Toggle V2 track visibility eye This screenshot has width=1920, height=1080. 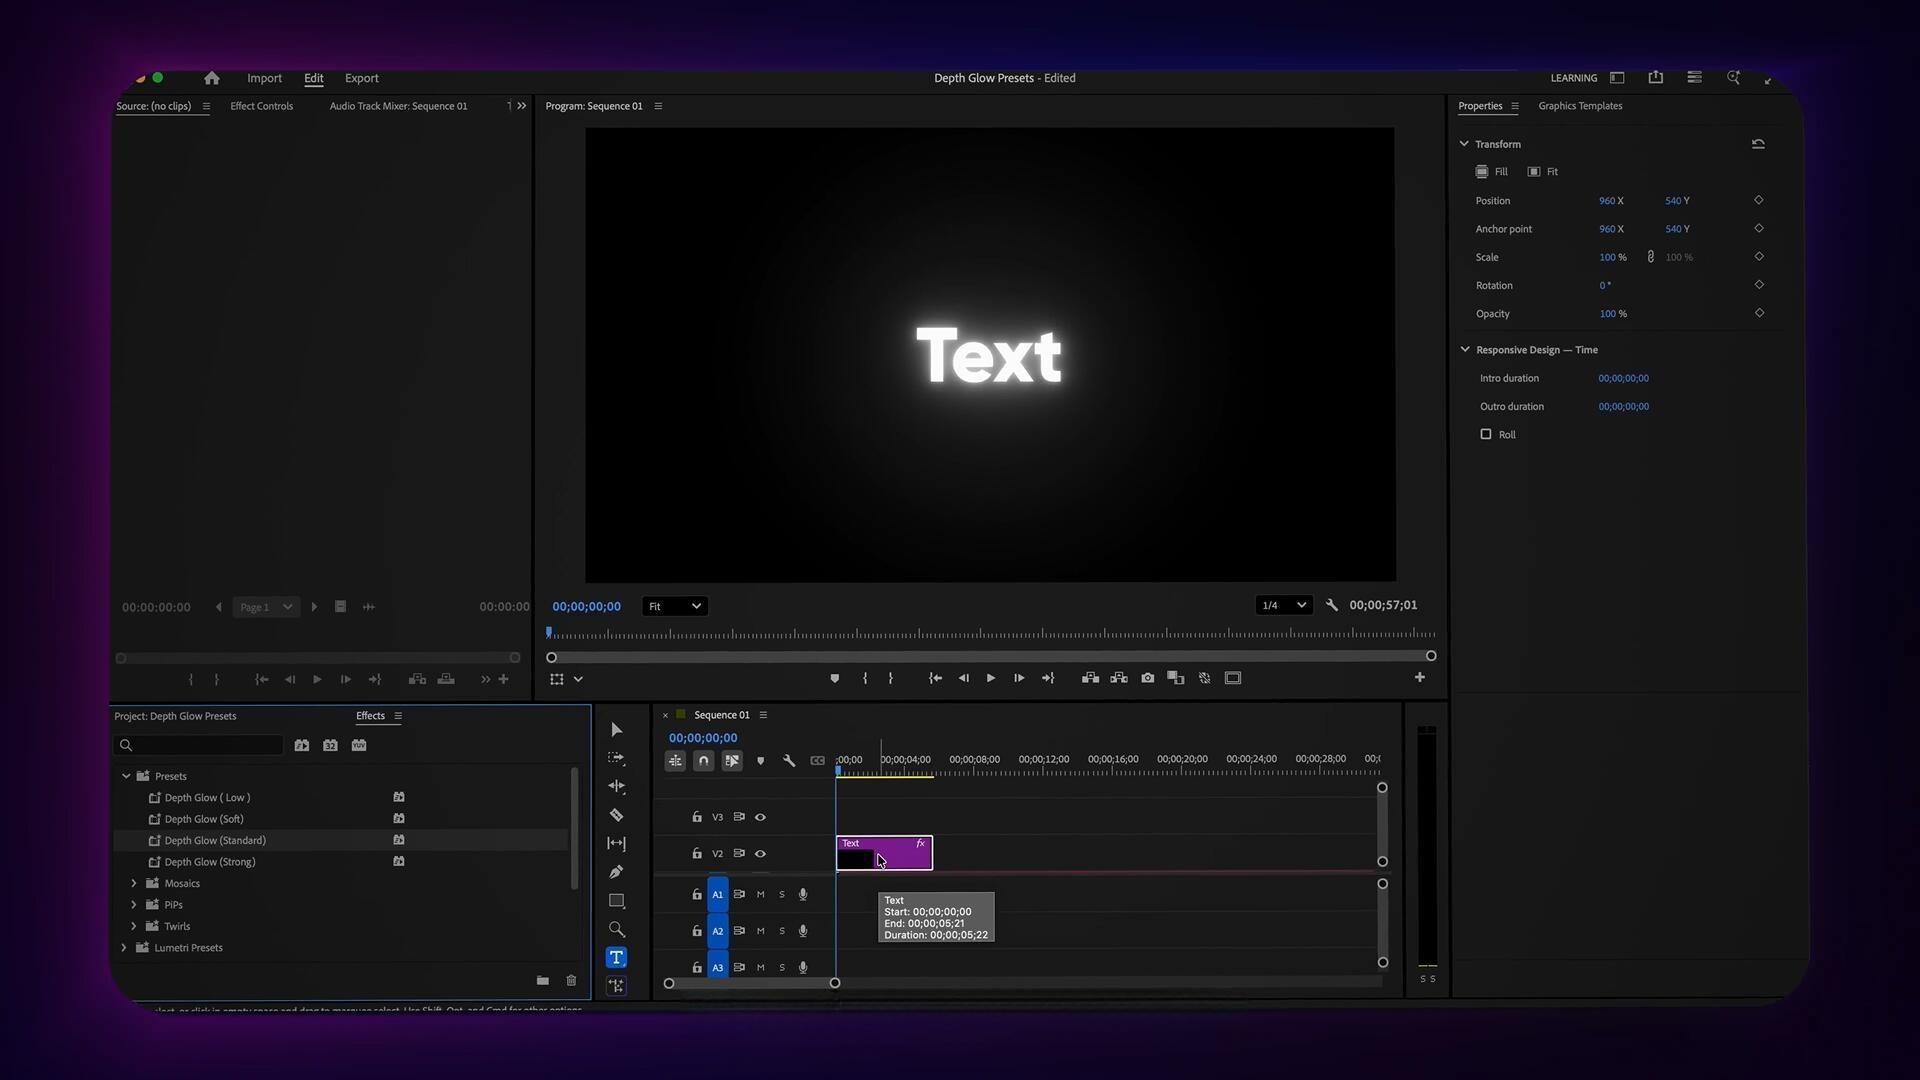click(x=760, y=854)
